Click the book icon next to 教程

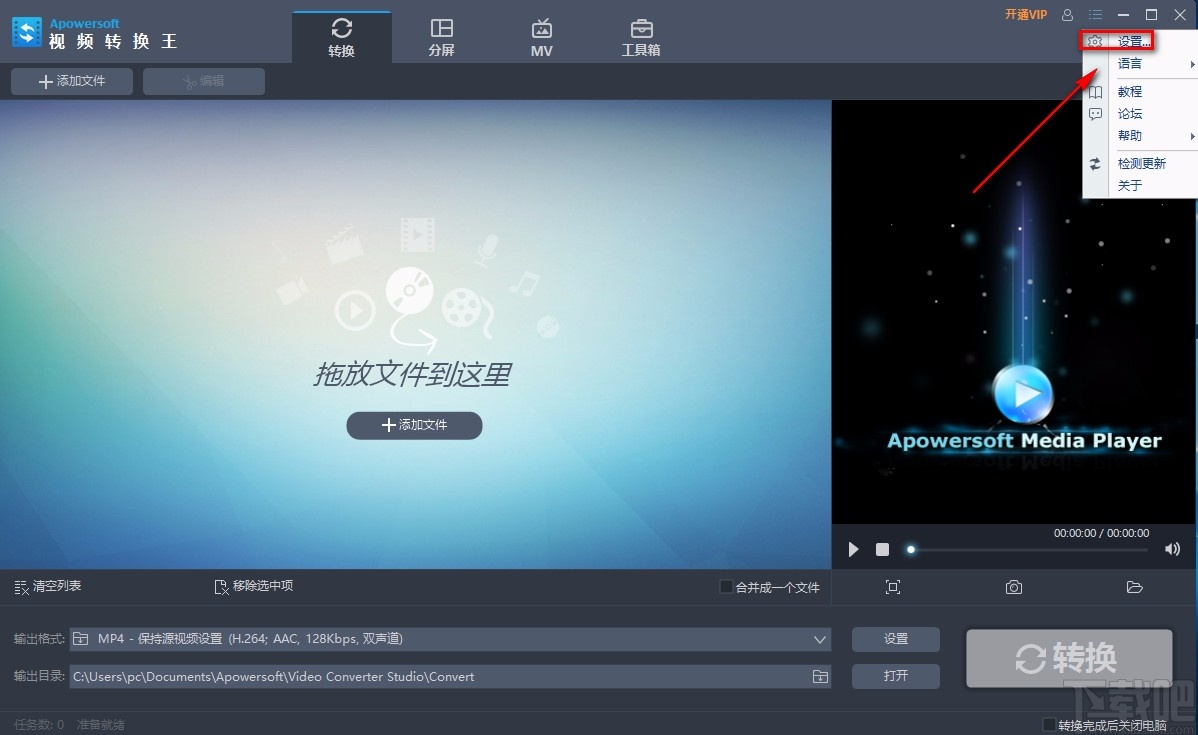[x=1095, y=91]
